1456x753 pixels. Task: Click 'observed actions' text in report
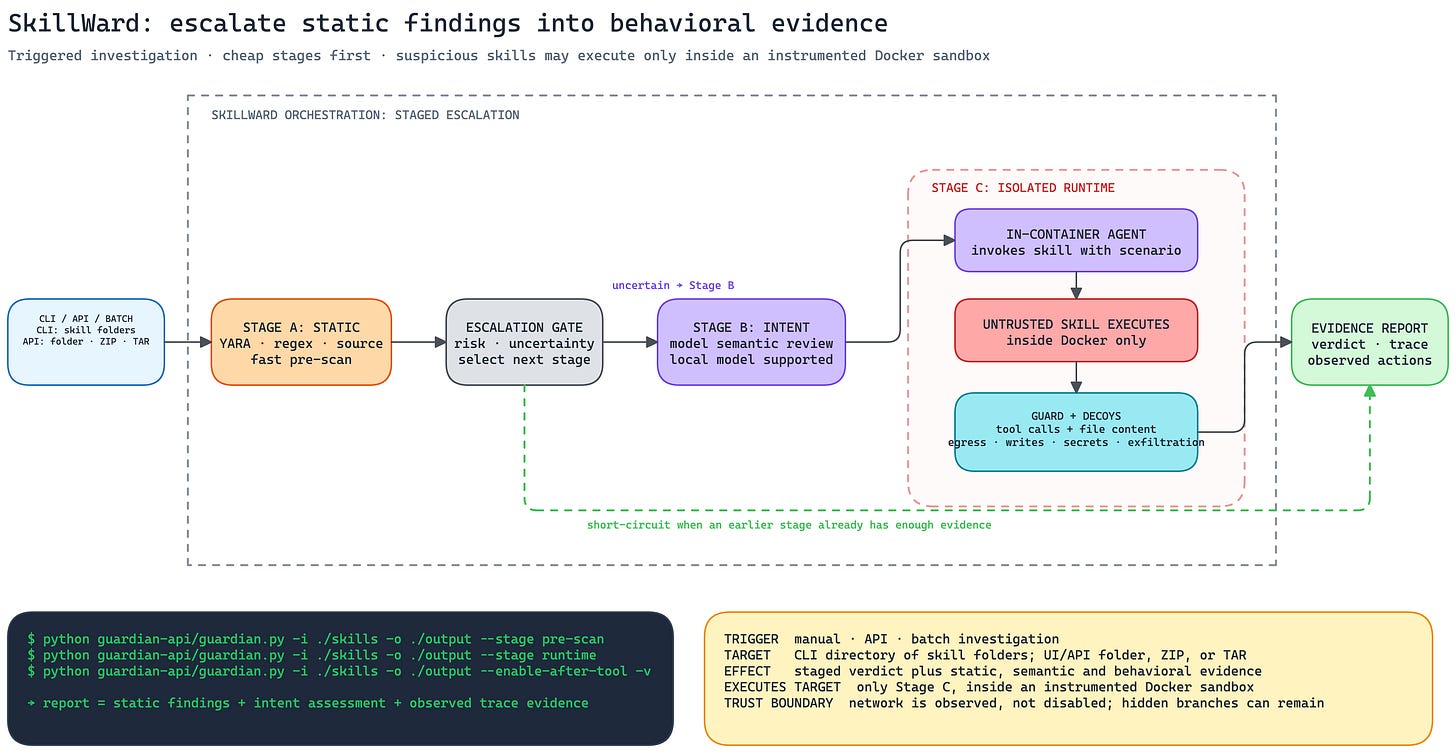[x=1370, y=360]
